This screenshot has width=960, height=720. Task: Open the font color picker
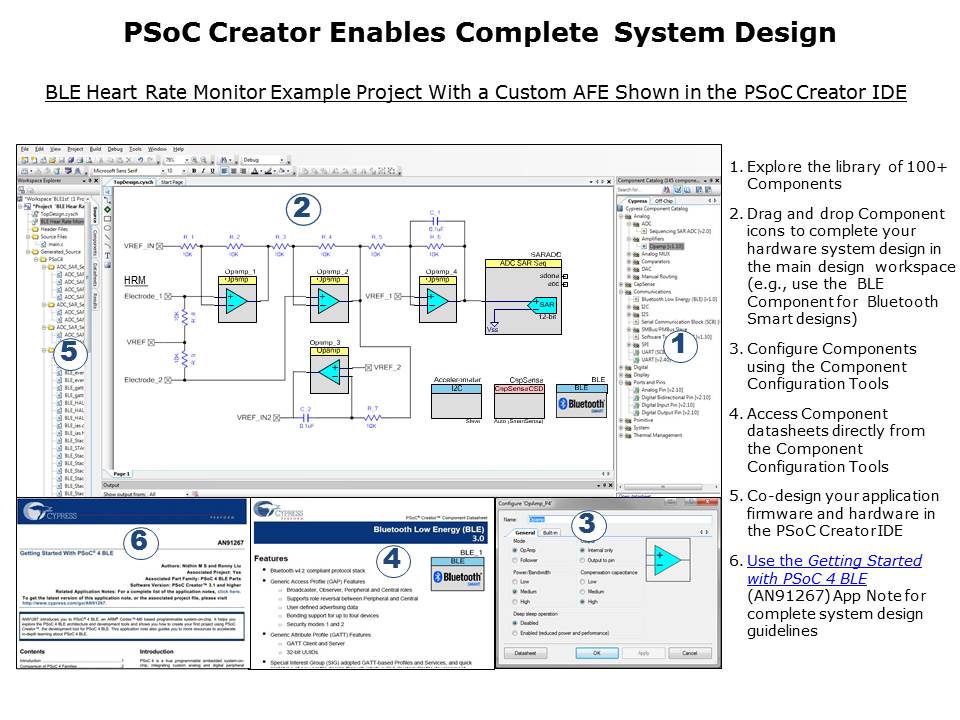[257, 171]
